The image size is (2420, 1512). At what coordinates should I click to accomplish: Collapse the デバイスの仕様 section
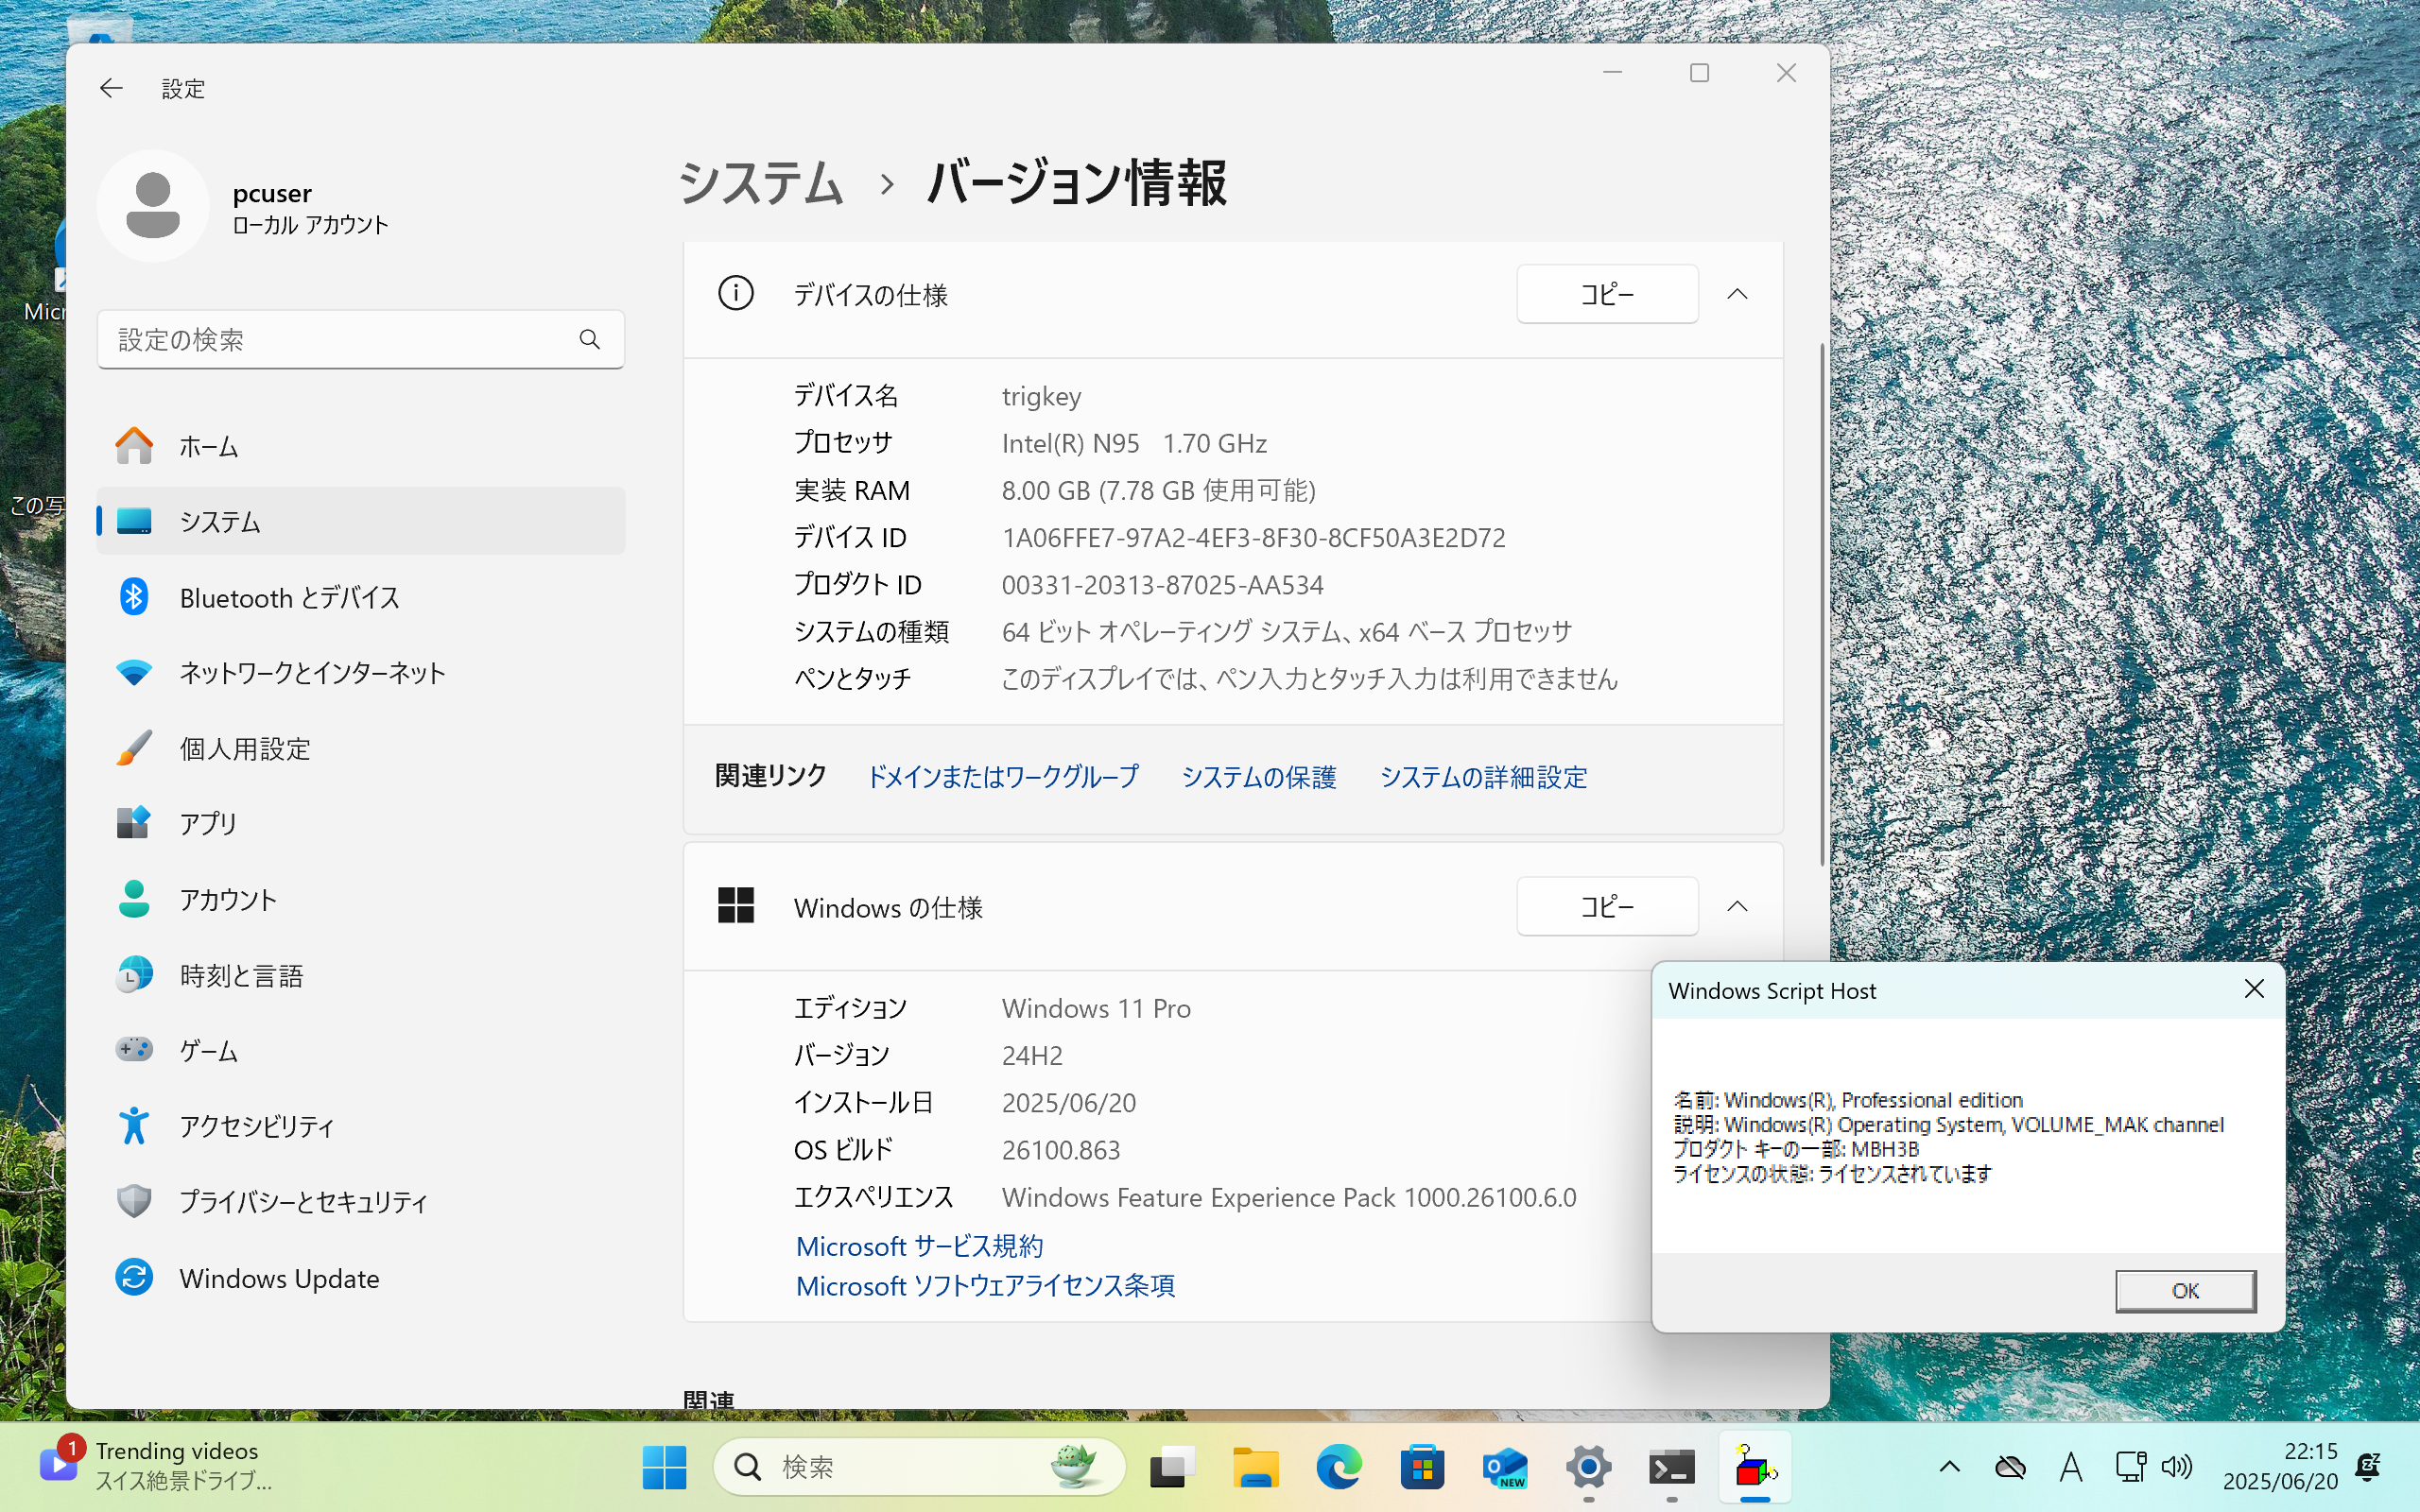(x=1738, y=294)
